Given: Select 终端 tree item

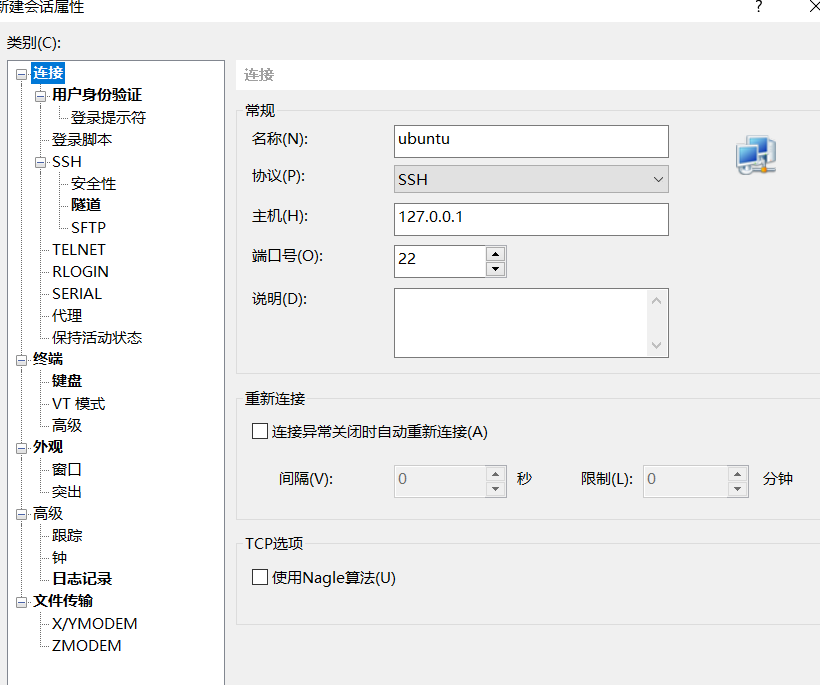Looking at the screenshot, I should (x=48, y=359).
